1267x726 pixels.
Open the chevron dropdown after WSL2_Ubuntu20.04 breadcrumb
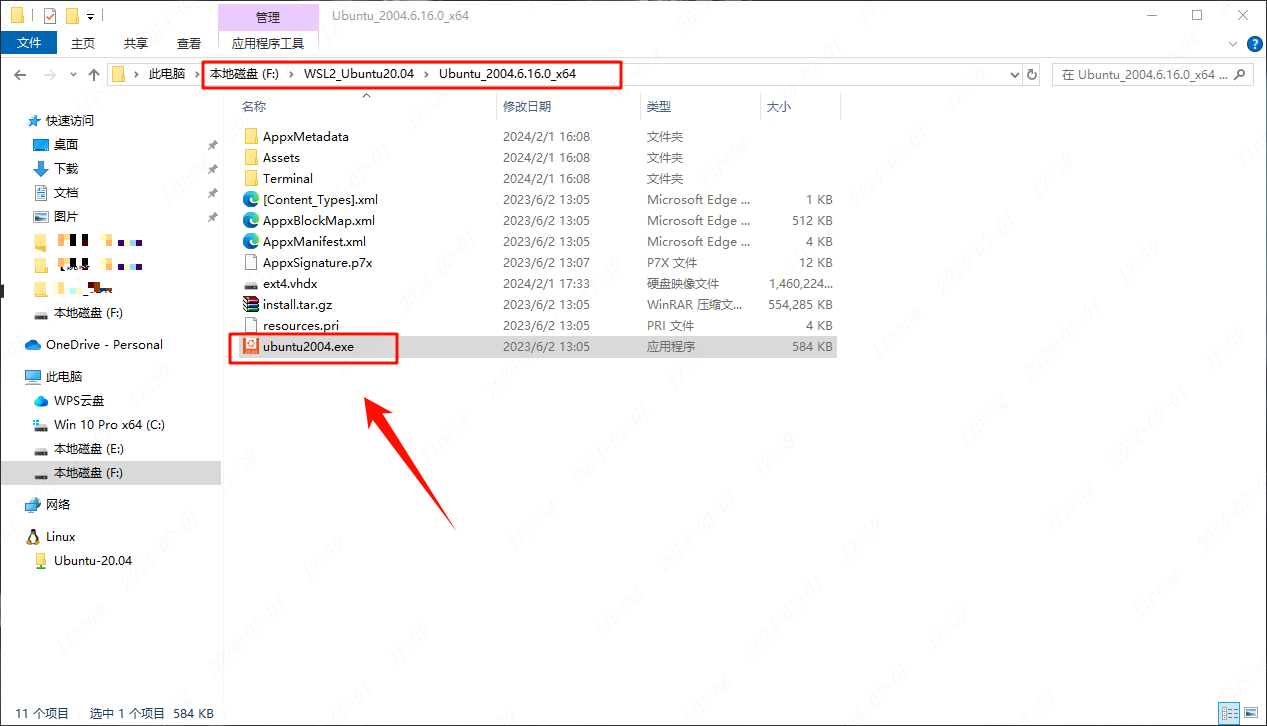[426, 74]
